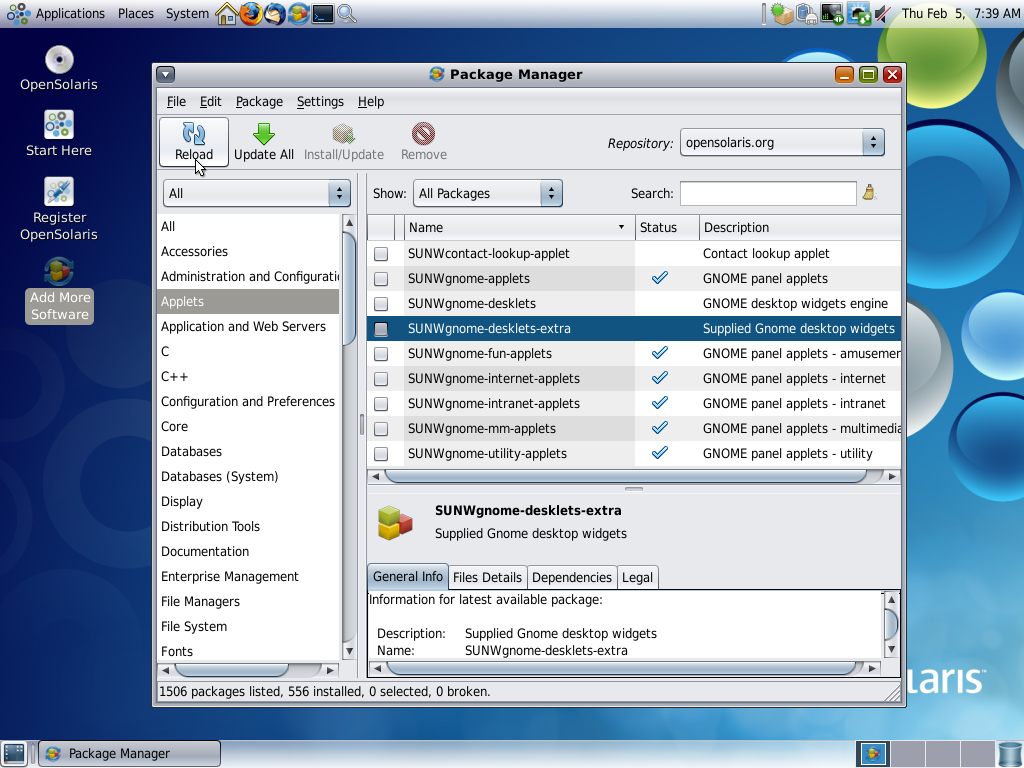Open the Package menu
Image resolution: width=1024 pixels, height=768 pixels.
[x=259, y=101]
